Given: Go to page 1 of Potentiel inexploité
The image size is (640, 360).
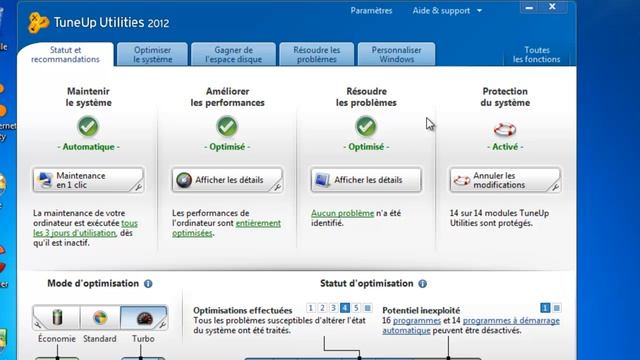Looking at the screenshot, I should point(545,308).
